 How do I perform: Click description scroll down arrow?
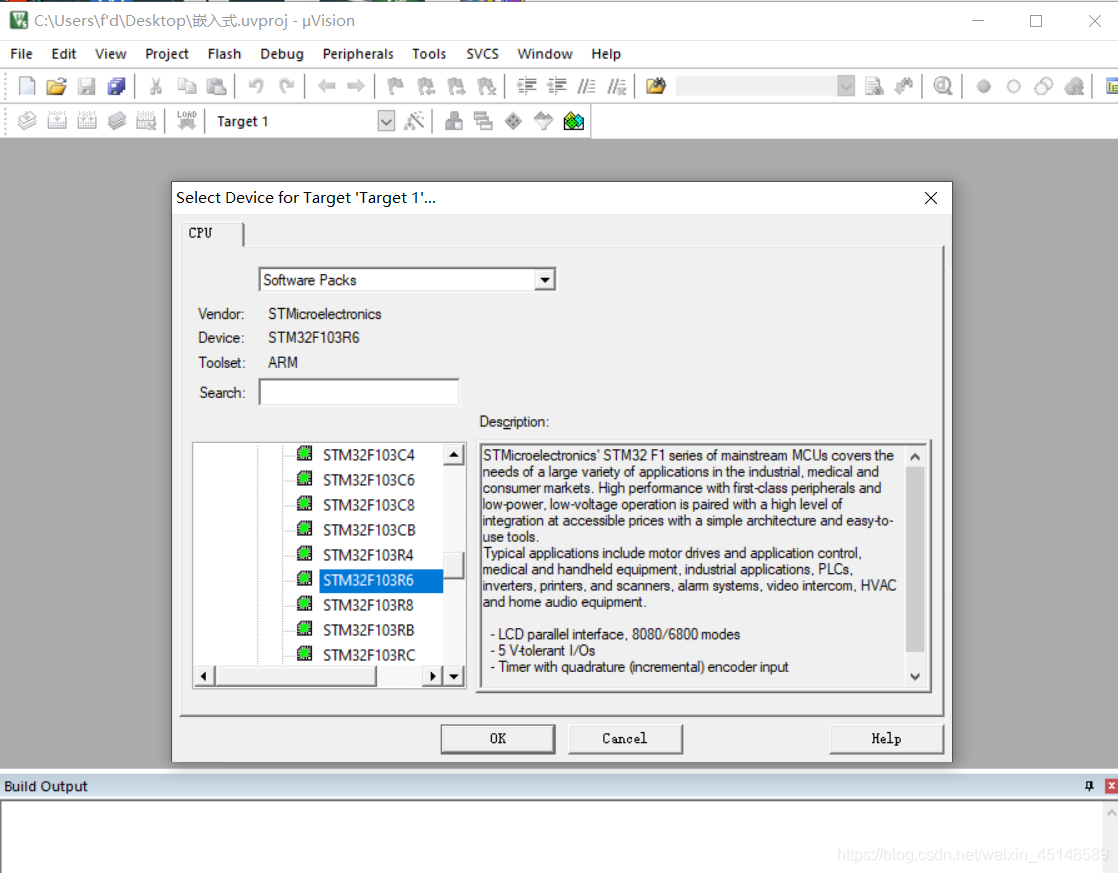[915, 677]
